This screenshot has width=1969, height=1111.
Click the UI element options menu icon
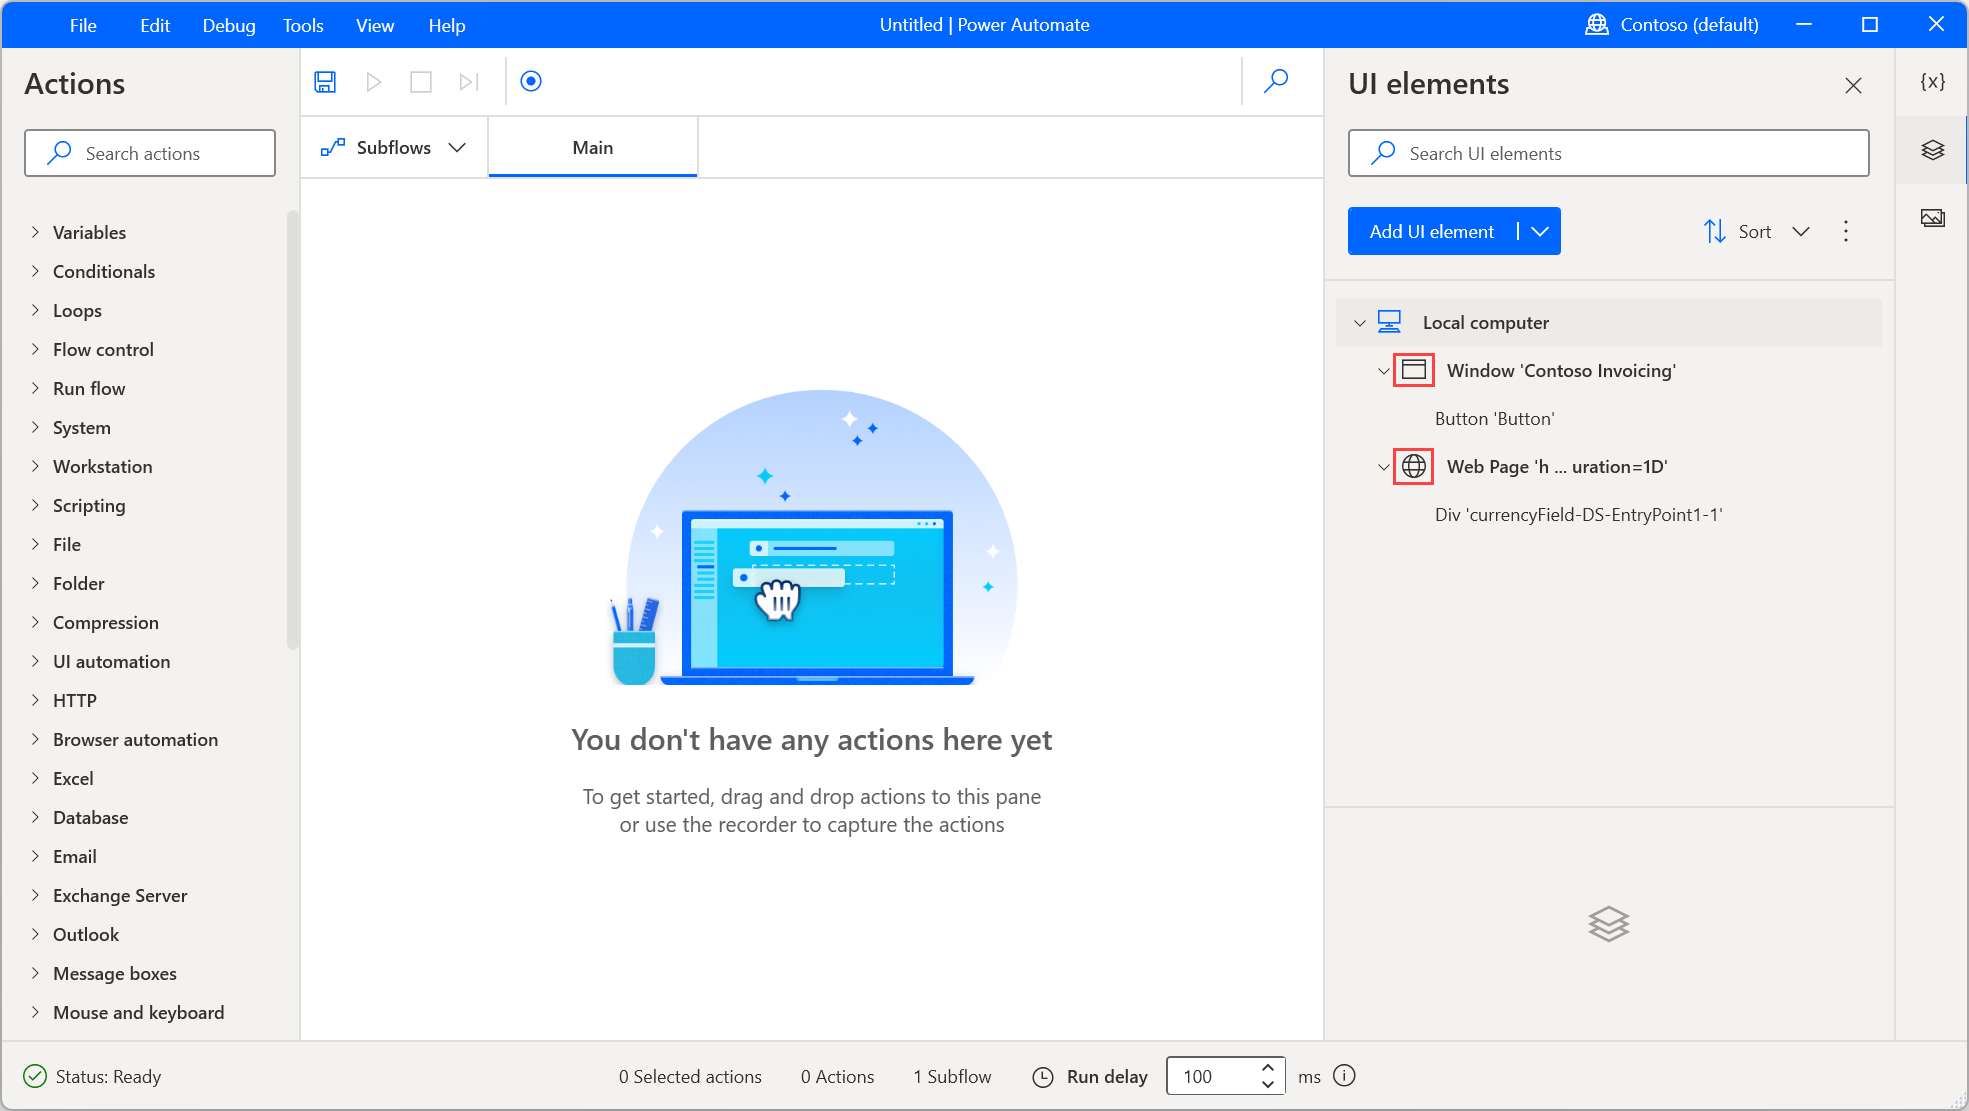[x=1846, y=231]
